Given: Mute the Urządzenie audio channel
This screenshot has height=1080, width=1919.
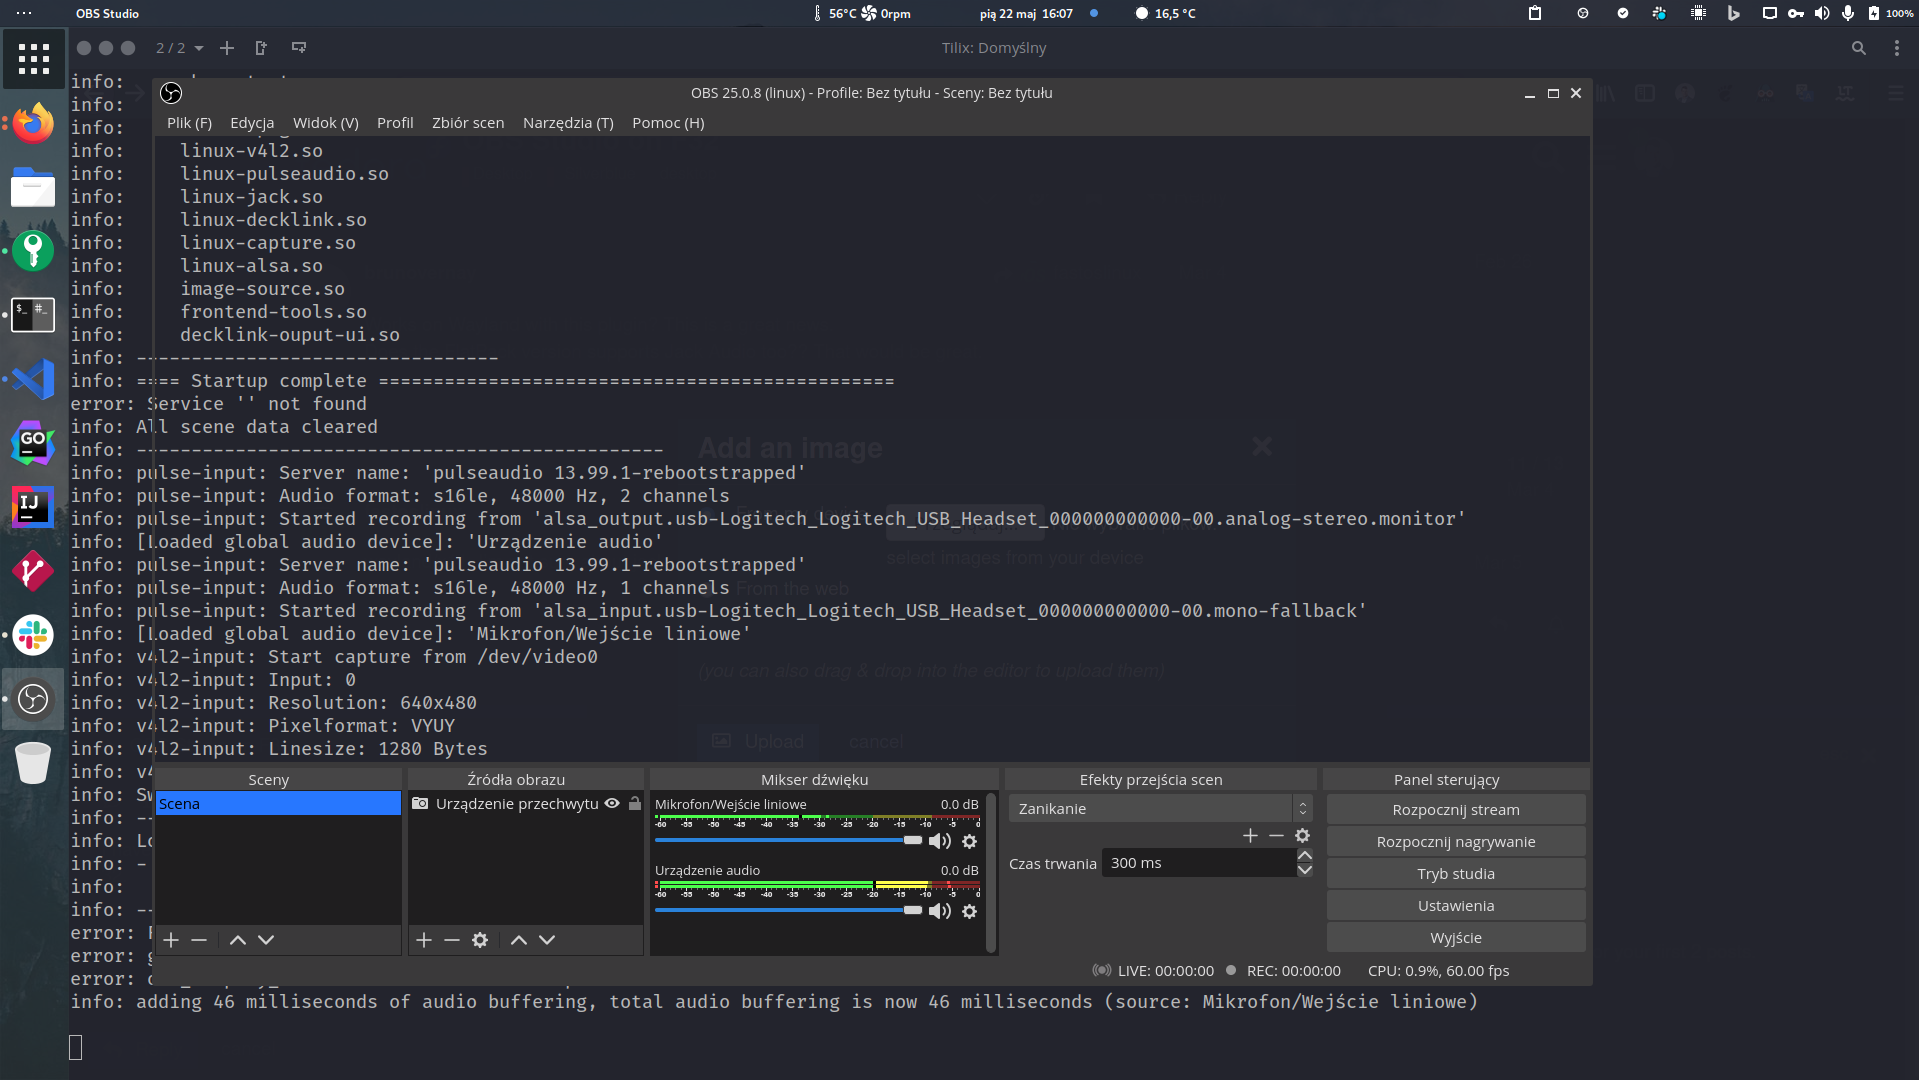Looking at the screenshot, I should (939, 912).
